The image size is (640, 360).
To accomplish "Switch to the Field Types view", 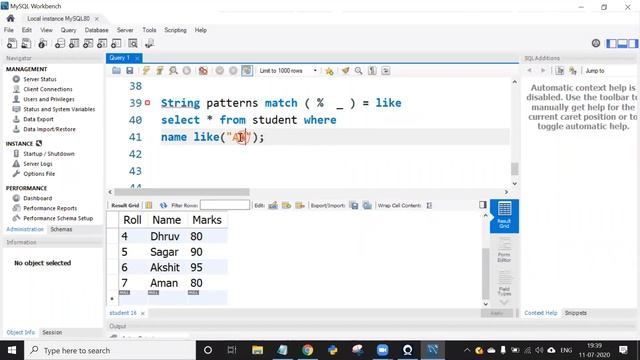I will [x=504, y=284].
